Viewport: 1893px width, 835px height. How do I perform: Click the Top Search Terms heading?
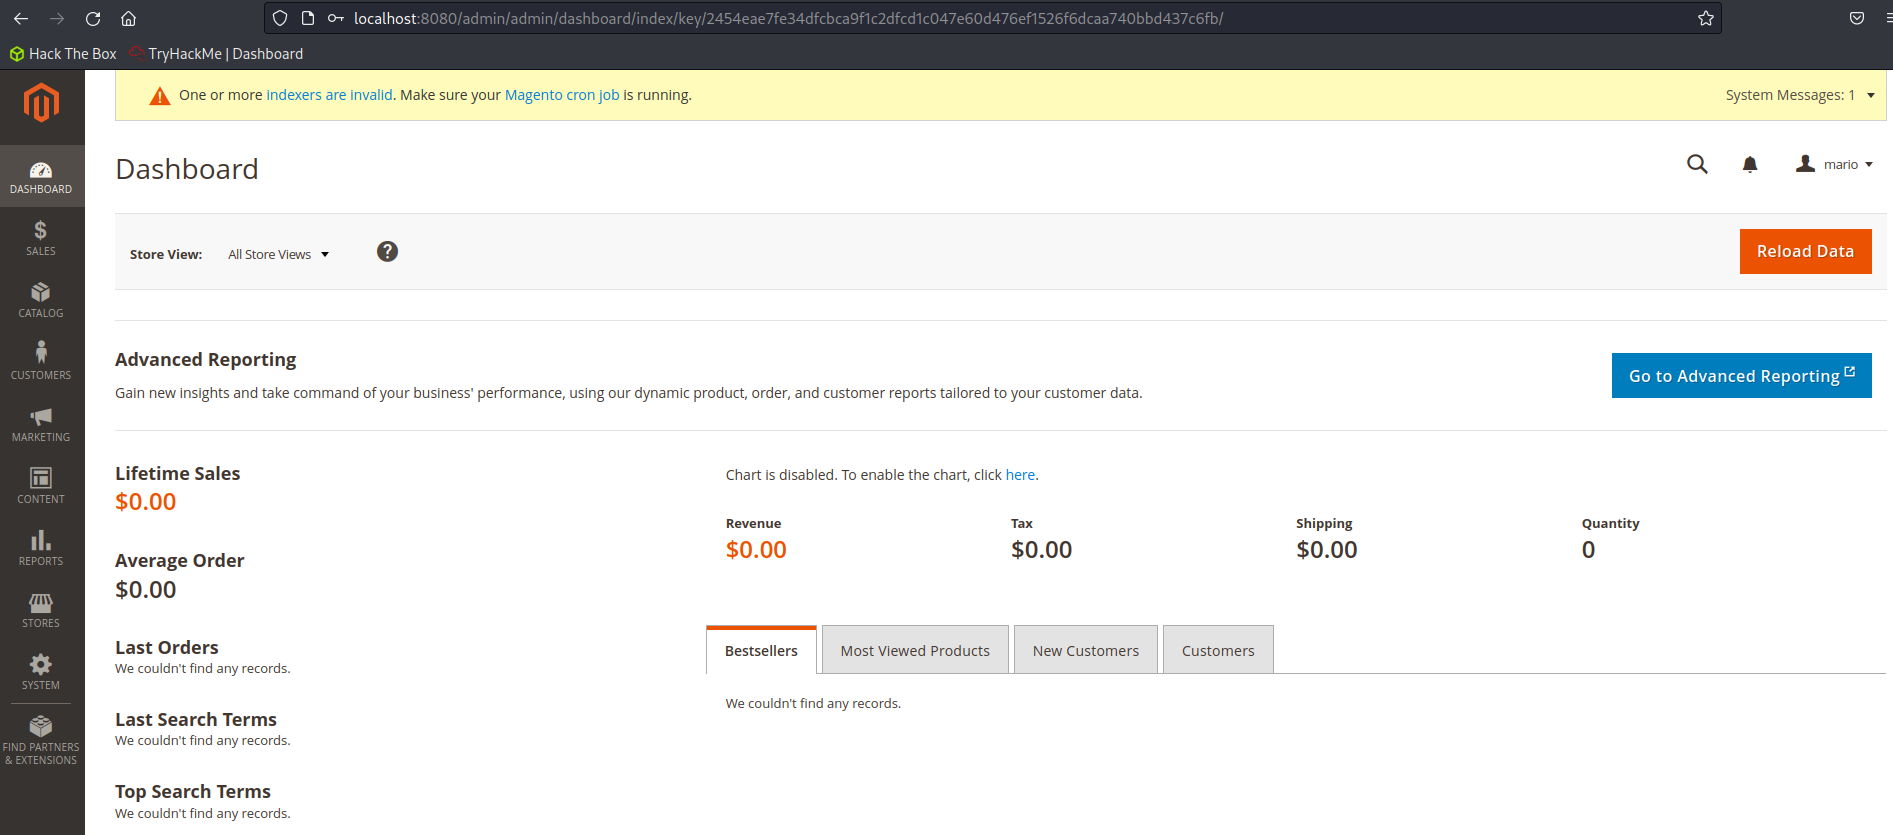[193, 792]
